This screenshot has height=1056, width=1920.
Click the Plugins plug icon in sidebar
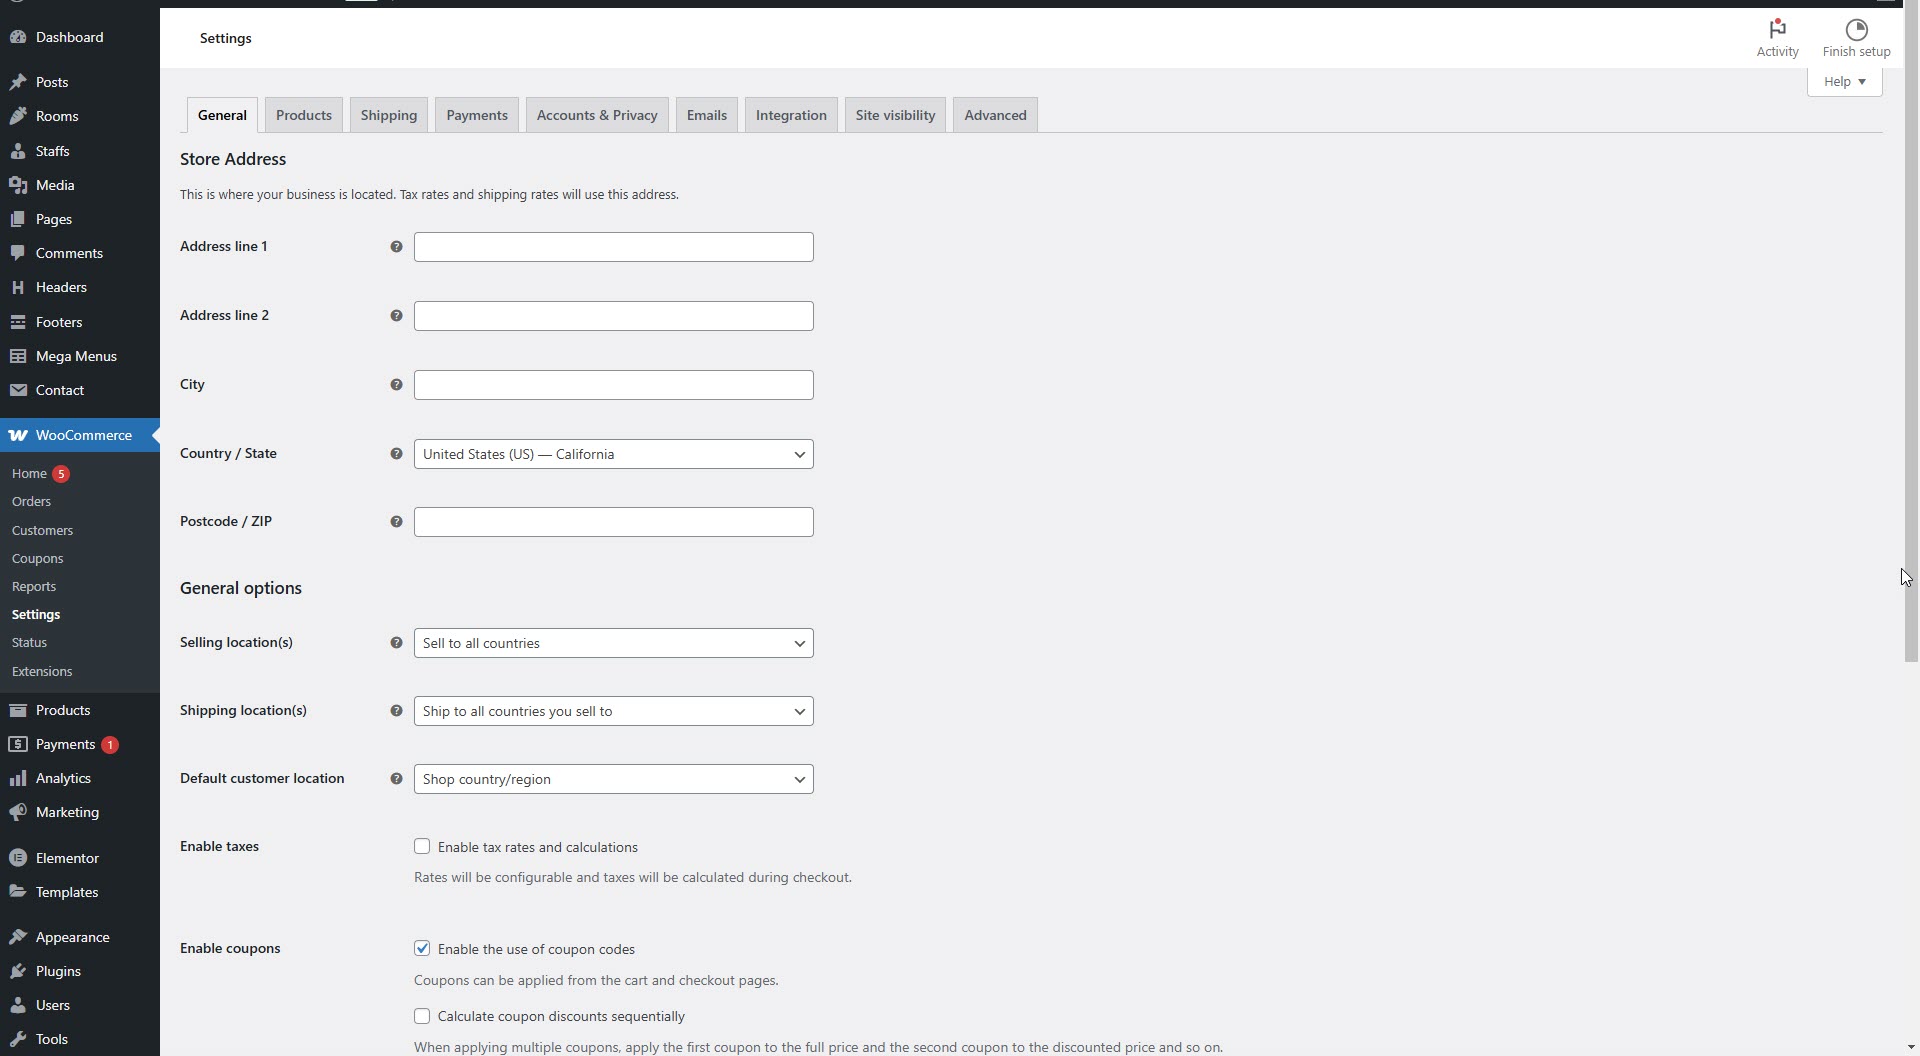click(18, 971)
